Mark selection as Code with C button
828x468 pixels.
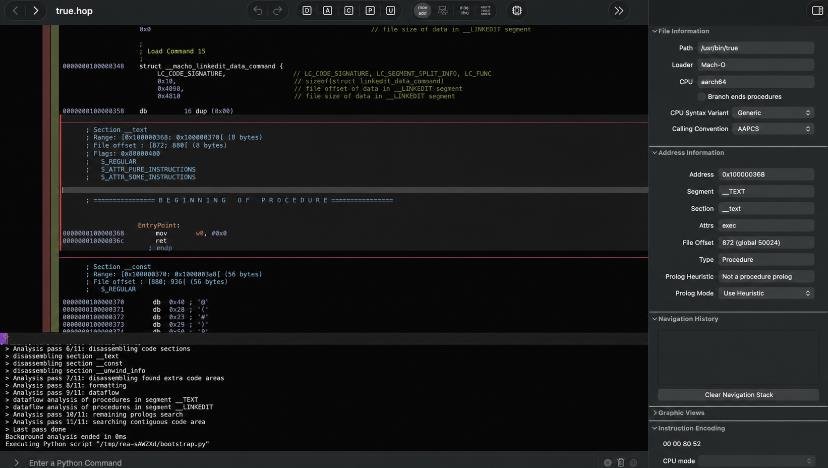(x=349, y=11)
